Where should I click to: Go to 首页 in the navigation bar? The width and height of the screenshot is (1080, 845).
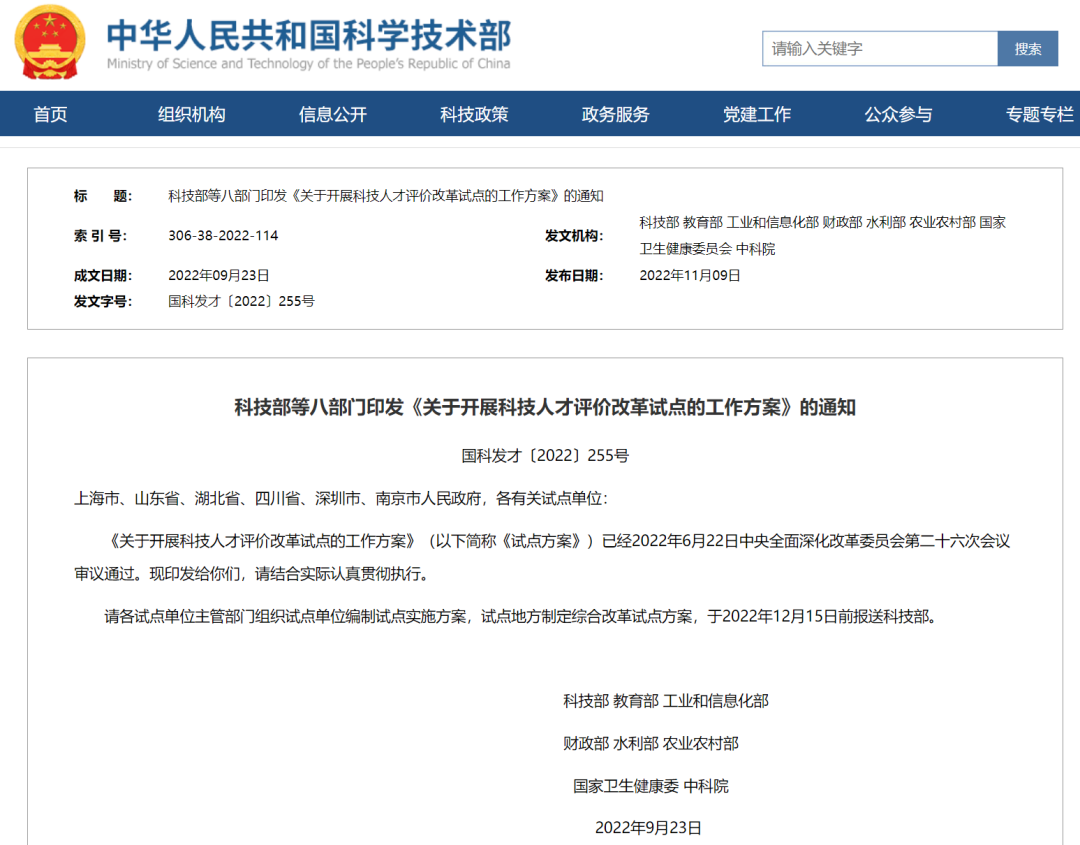pyautogui.click(x=50, y=114)
